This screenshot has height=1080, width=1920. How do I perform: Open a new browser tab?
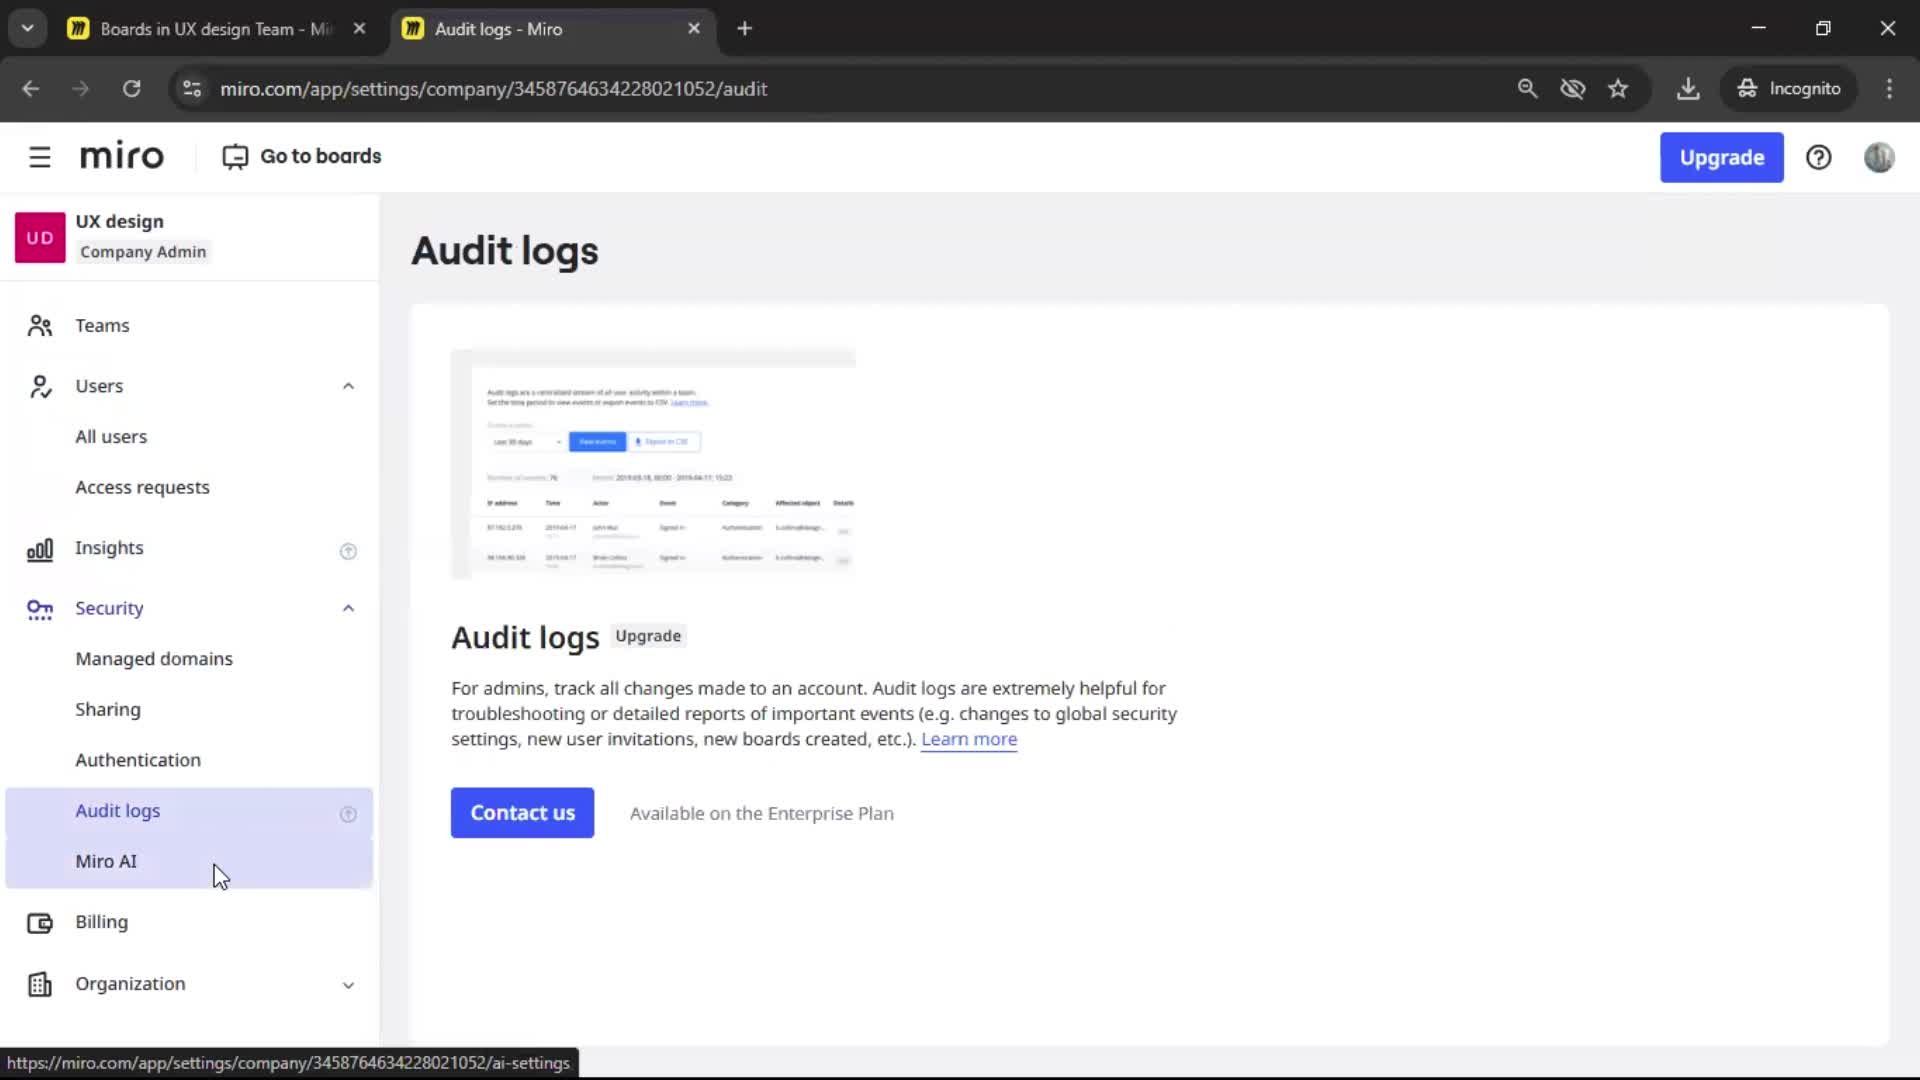point(744,29)
